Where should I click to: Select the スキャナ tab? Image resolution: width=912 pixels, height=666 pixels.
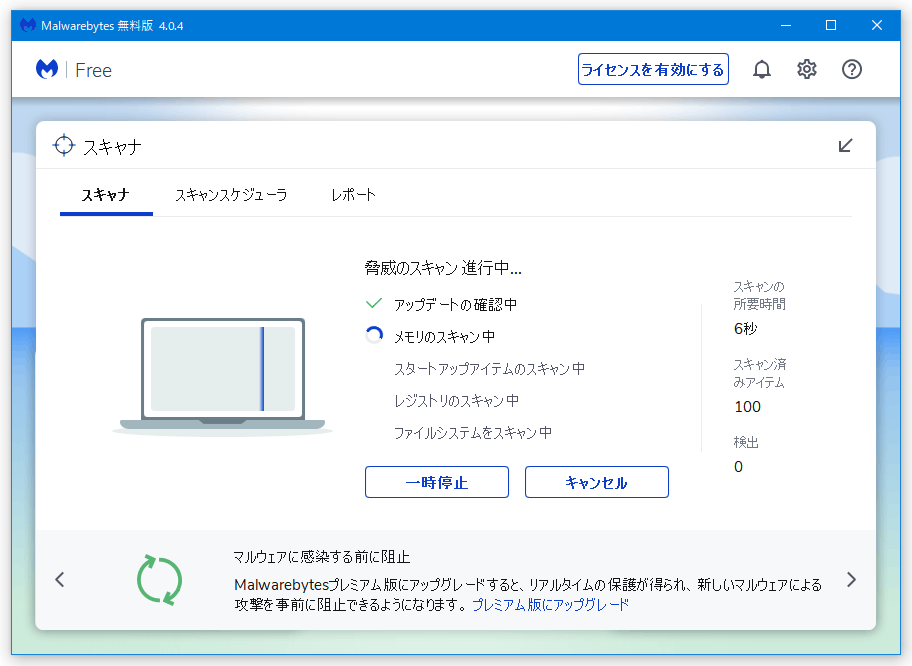click(x=106, y=195)
